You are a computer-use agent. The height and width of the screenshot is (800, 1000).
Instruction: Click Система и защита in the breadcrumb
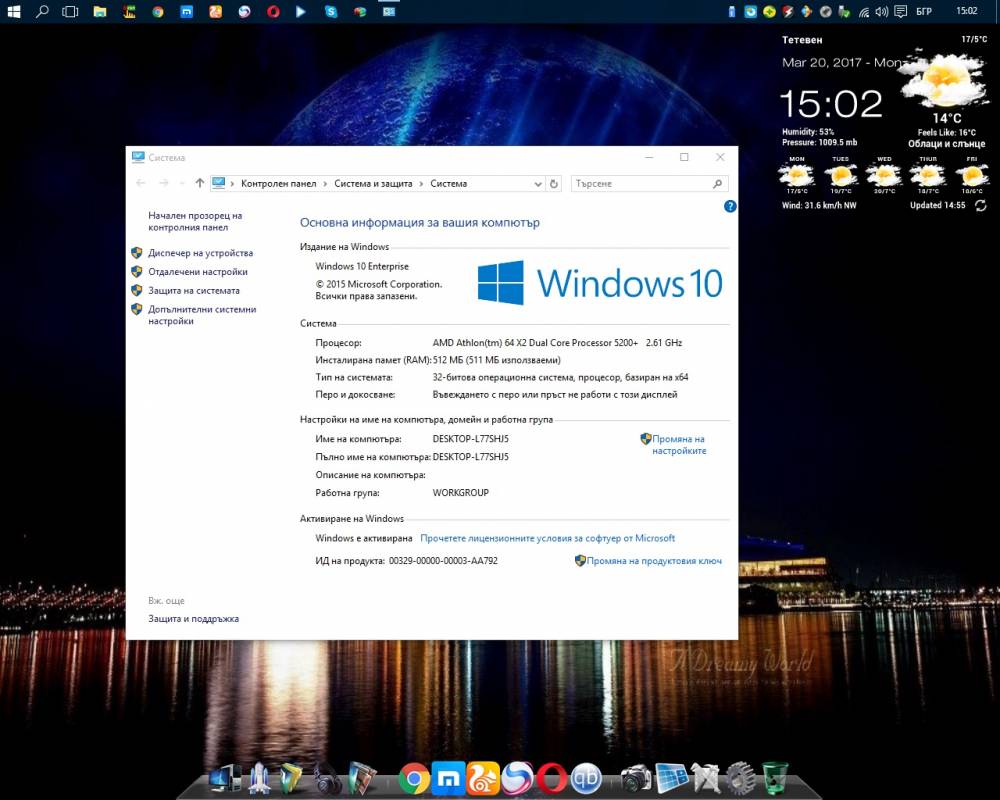click(373, 184)
